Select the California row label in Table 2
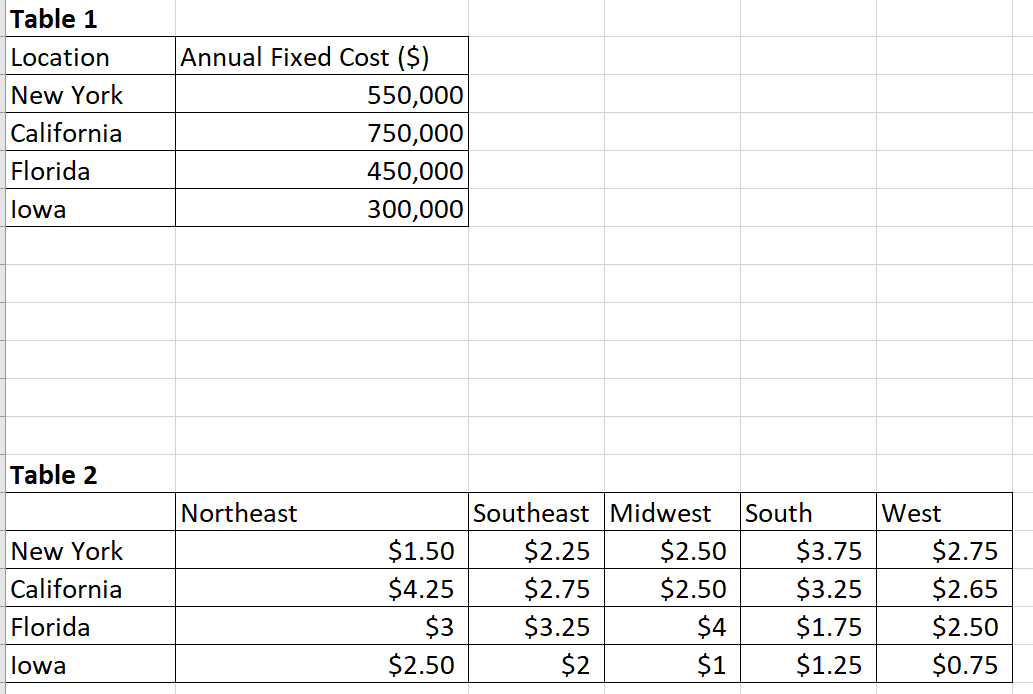This screenshot has width=1033, height=694. coord(90,588)
